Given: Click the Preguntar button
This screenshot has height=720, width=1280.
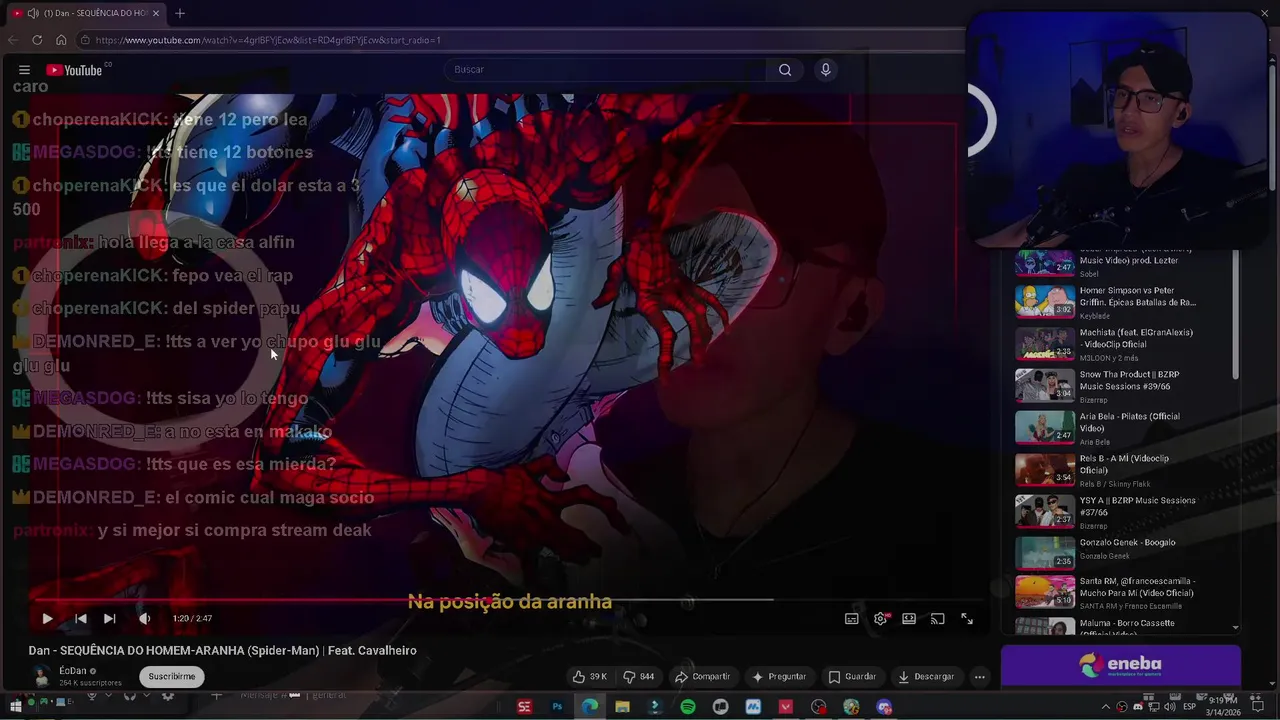Looking at the screenshot, I should tap(779, 677).
